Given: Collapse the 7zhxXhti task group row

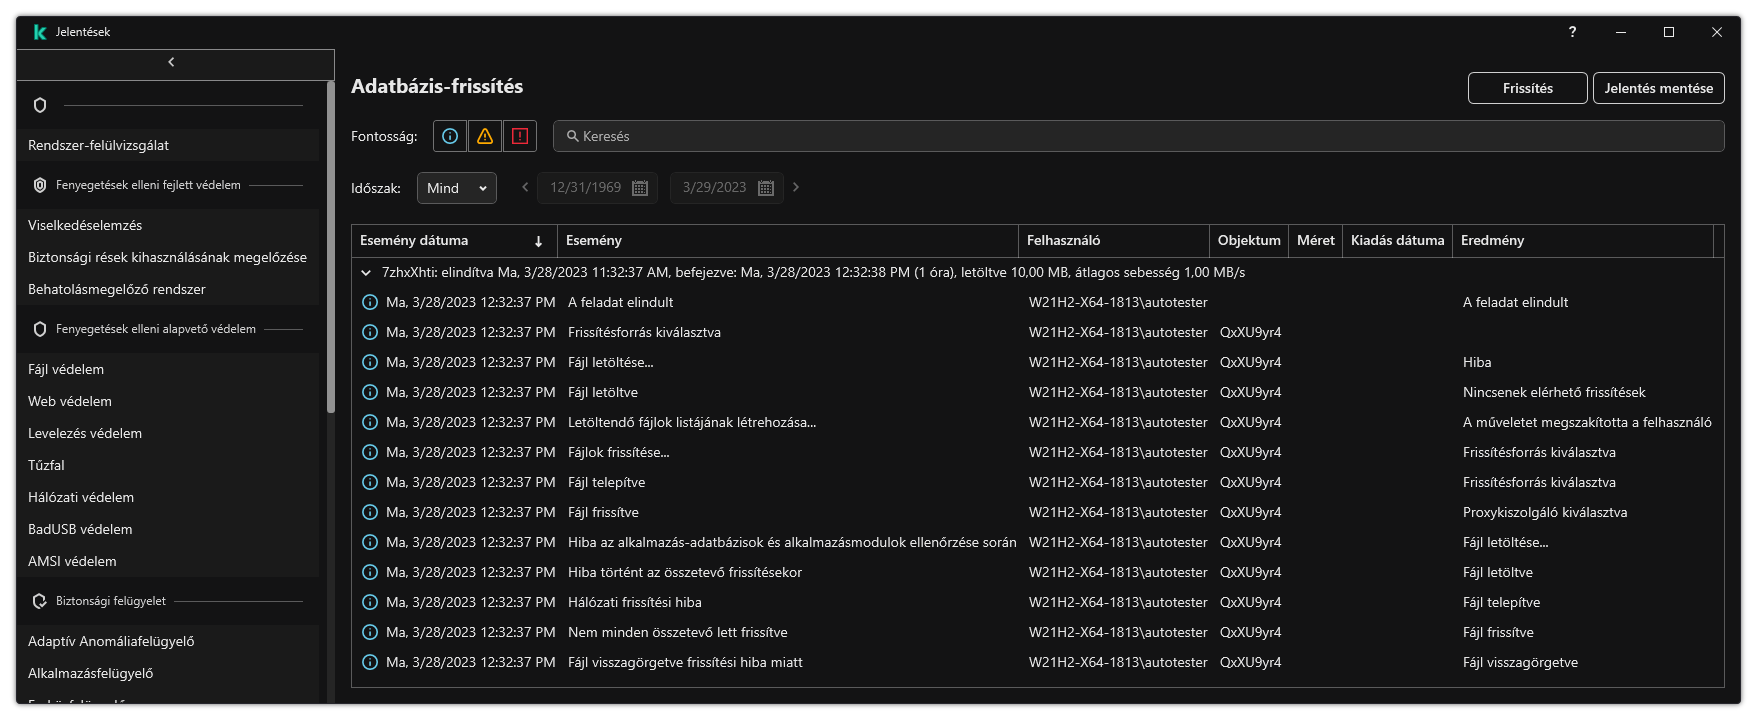Looking at the screenshot, I should click(x=366, y=272).
